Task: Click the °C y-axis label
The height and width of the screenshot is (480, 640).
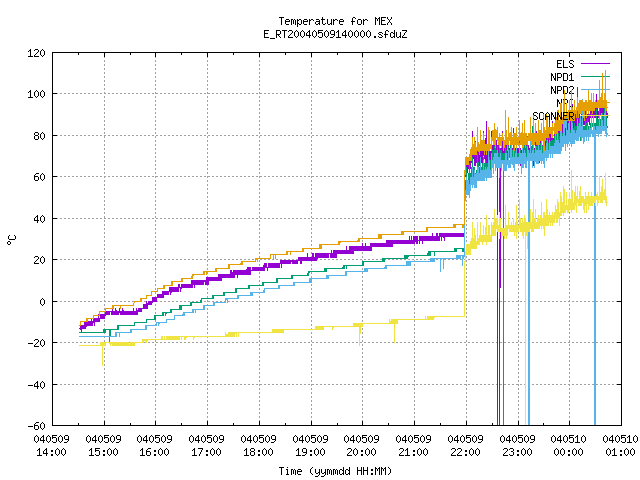Action: point(12,240)
